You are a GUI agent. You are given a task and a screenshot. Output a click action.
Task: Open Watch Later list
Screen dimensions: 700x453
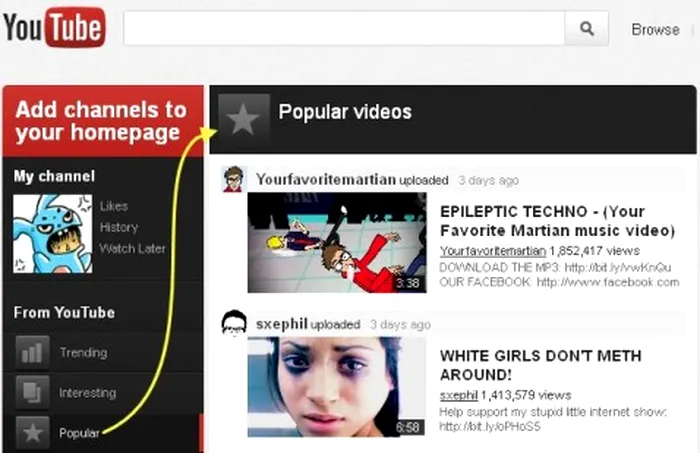pyautogui.click(x=133, y=248)
